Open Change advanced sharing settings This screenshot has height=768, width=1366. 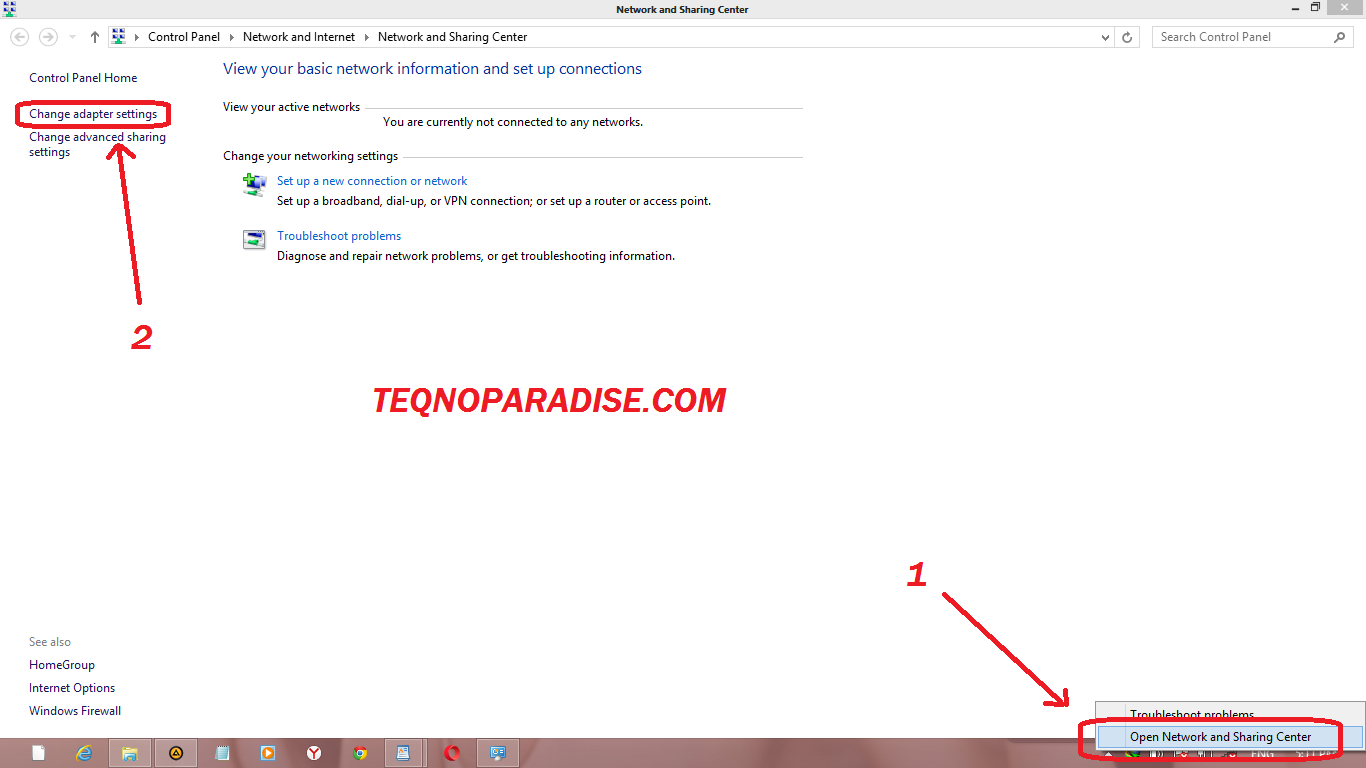click(96, 144)
